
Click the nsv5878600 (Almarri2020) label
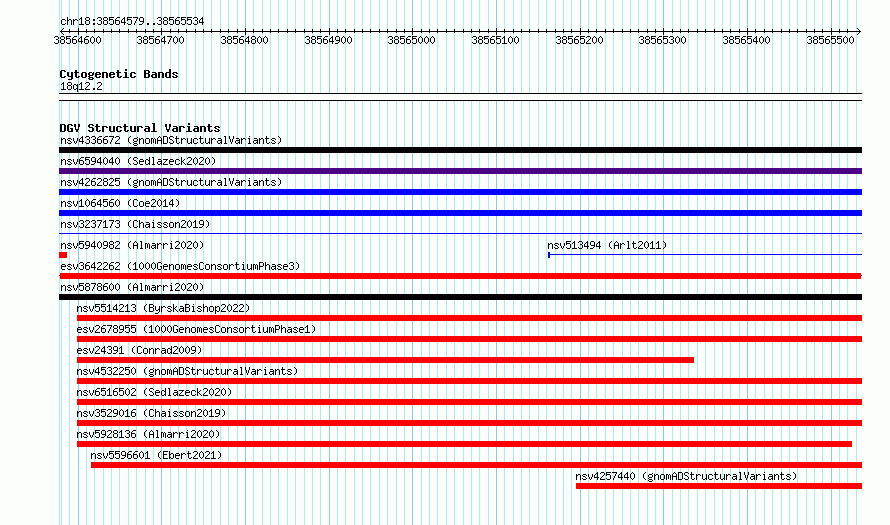[132, 287]
